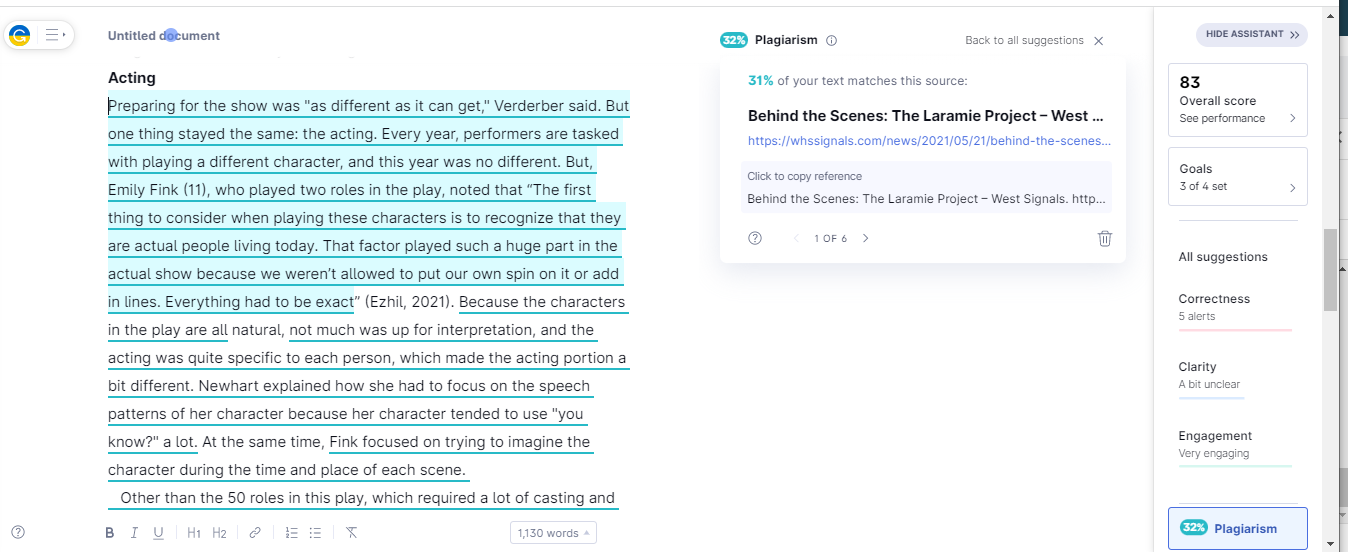Open the whssignals.com source link
This screenshot has height=552, width=1348.
pyautogui.click(x=929, y=141)
